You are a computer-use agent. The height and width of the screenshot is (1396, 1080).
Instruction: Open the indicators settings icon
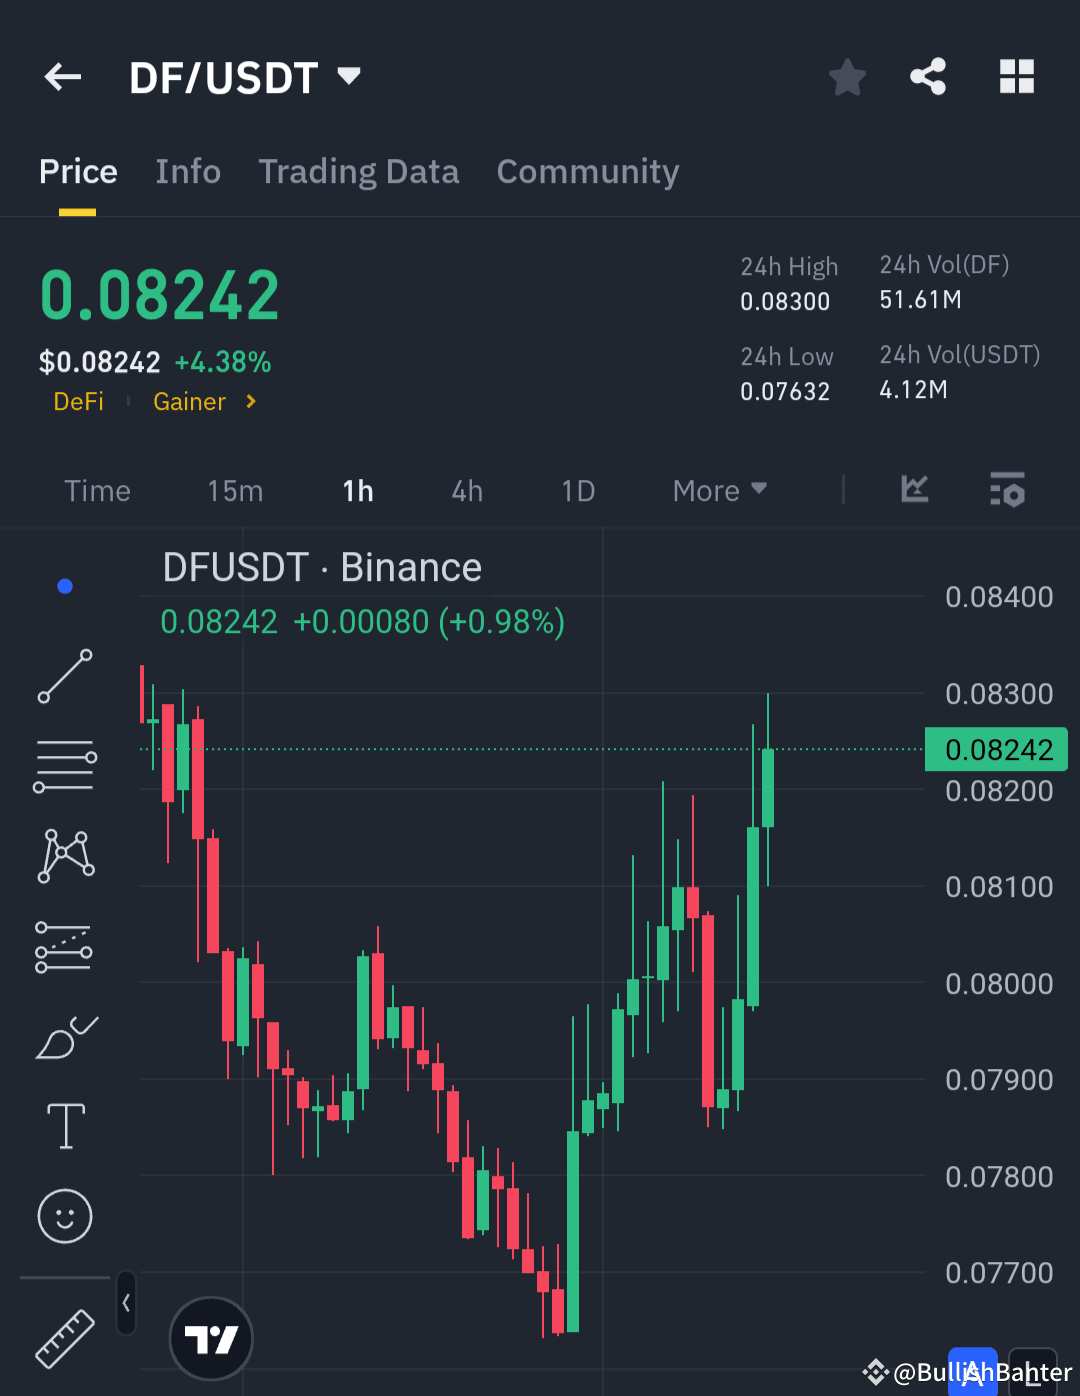pos(1007,490)
